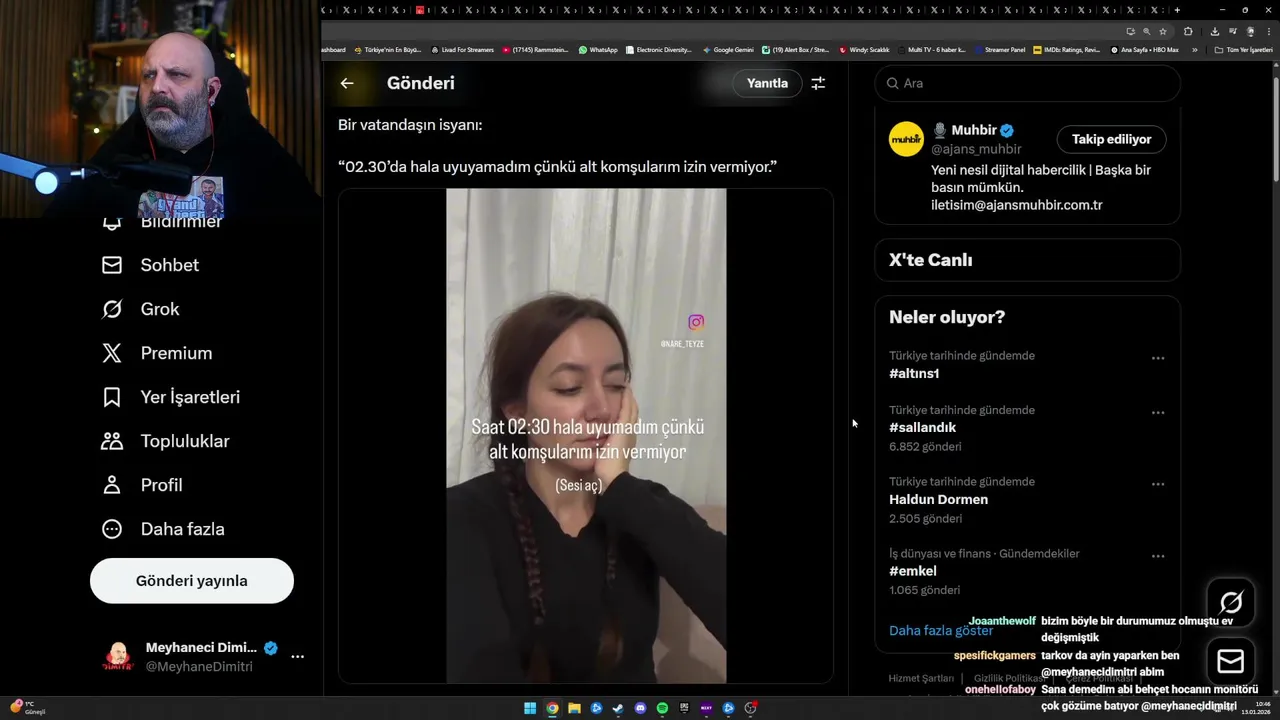
Task: Open options for the #sallandık trend
Action: coord(1158,412)
